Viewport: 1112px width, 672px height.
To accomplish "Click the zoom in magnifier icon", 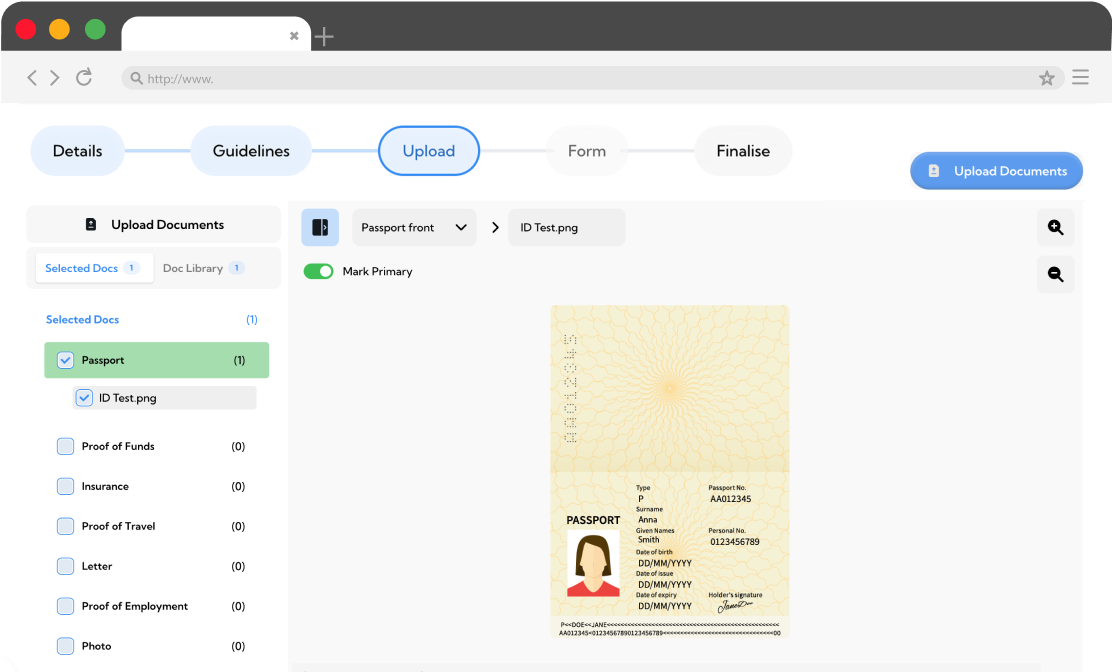I will (1055, 227).
